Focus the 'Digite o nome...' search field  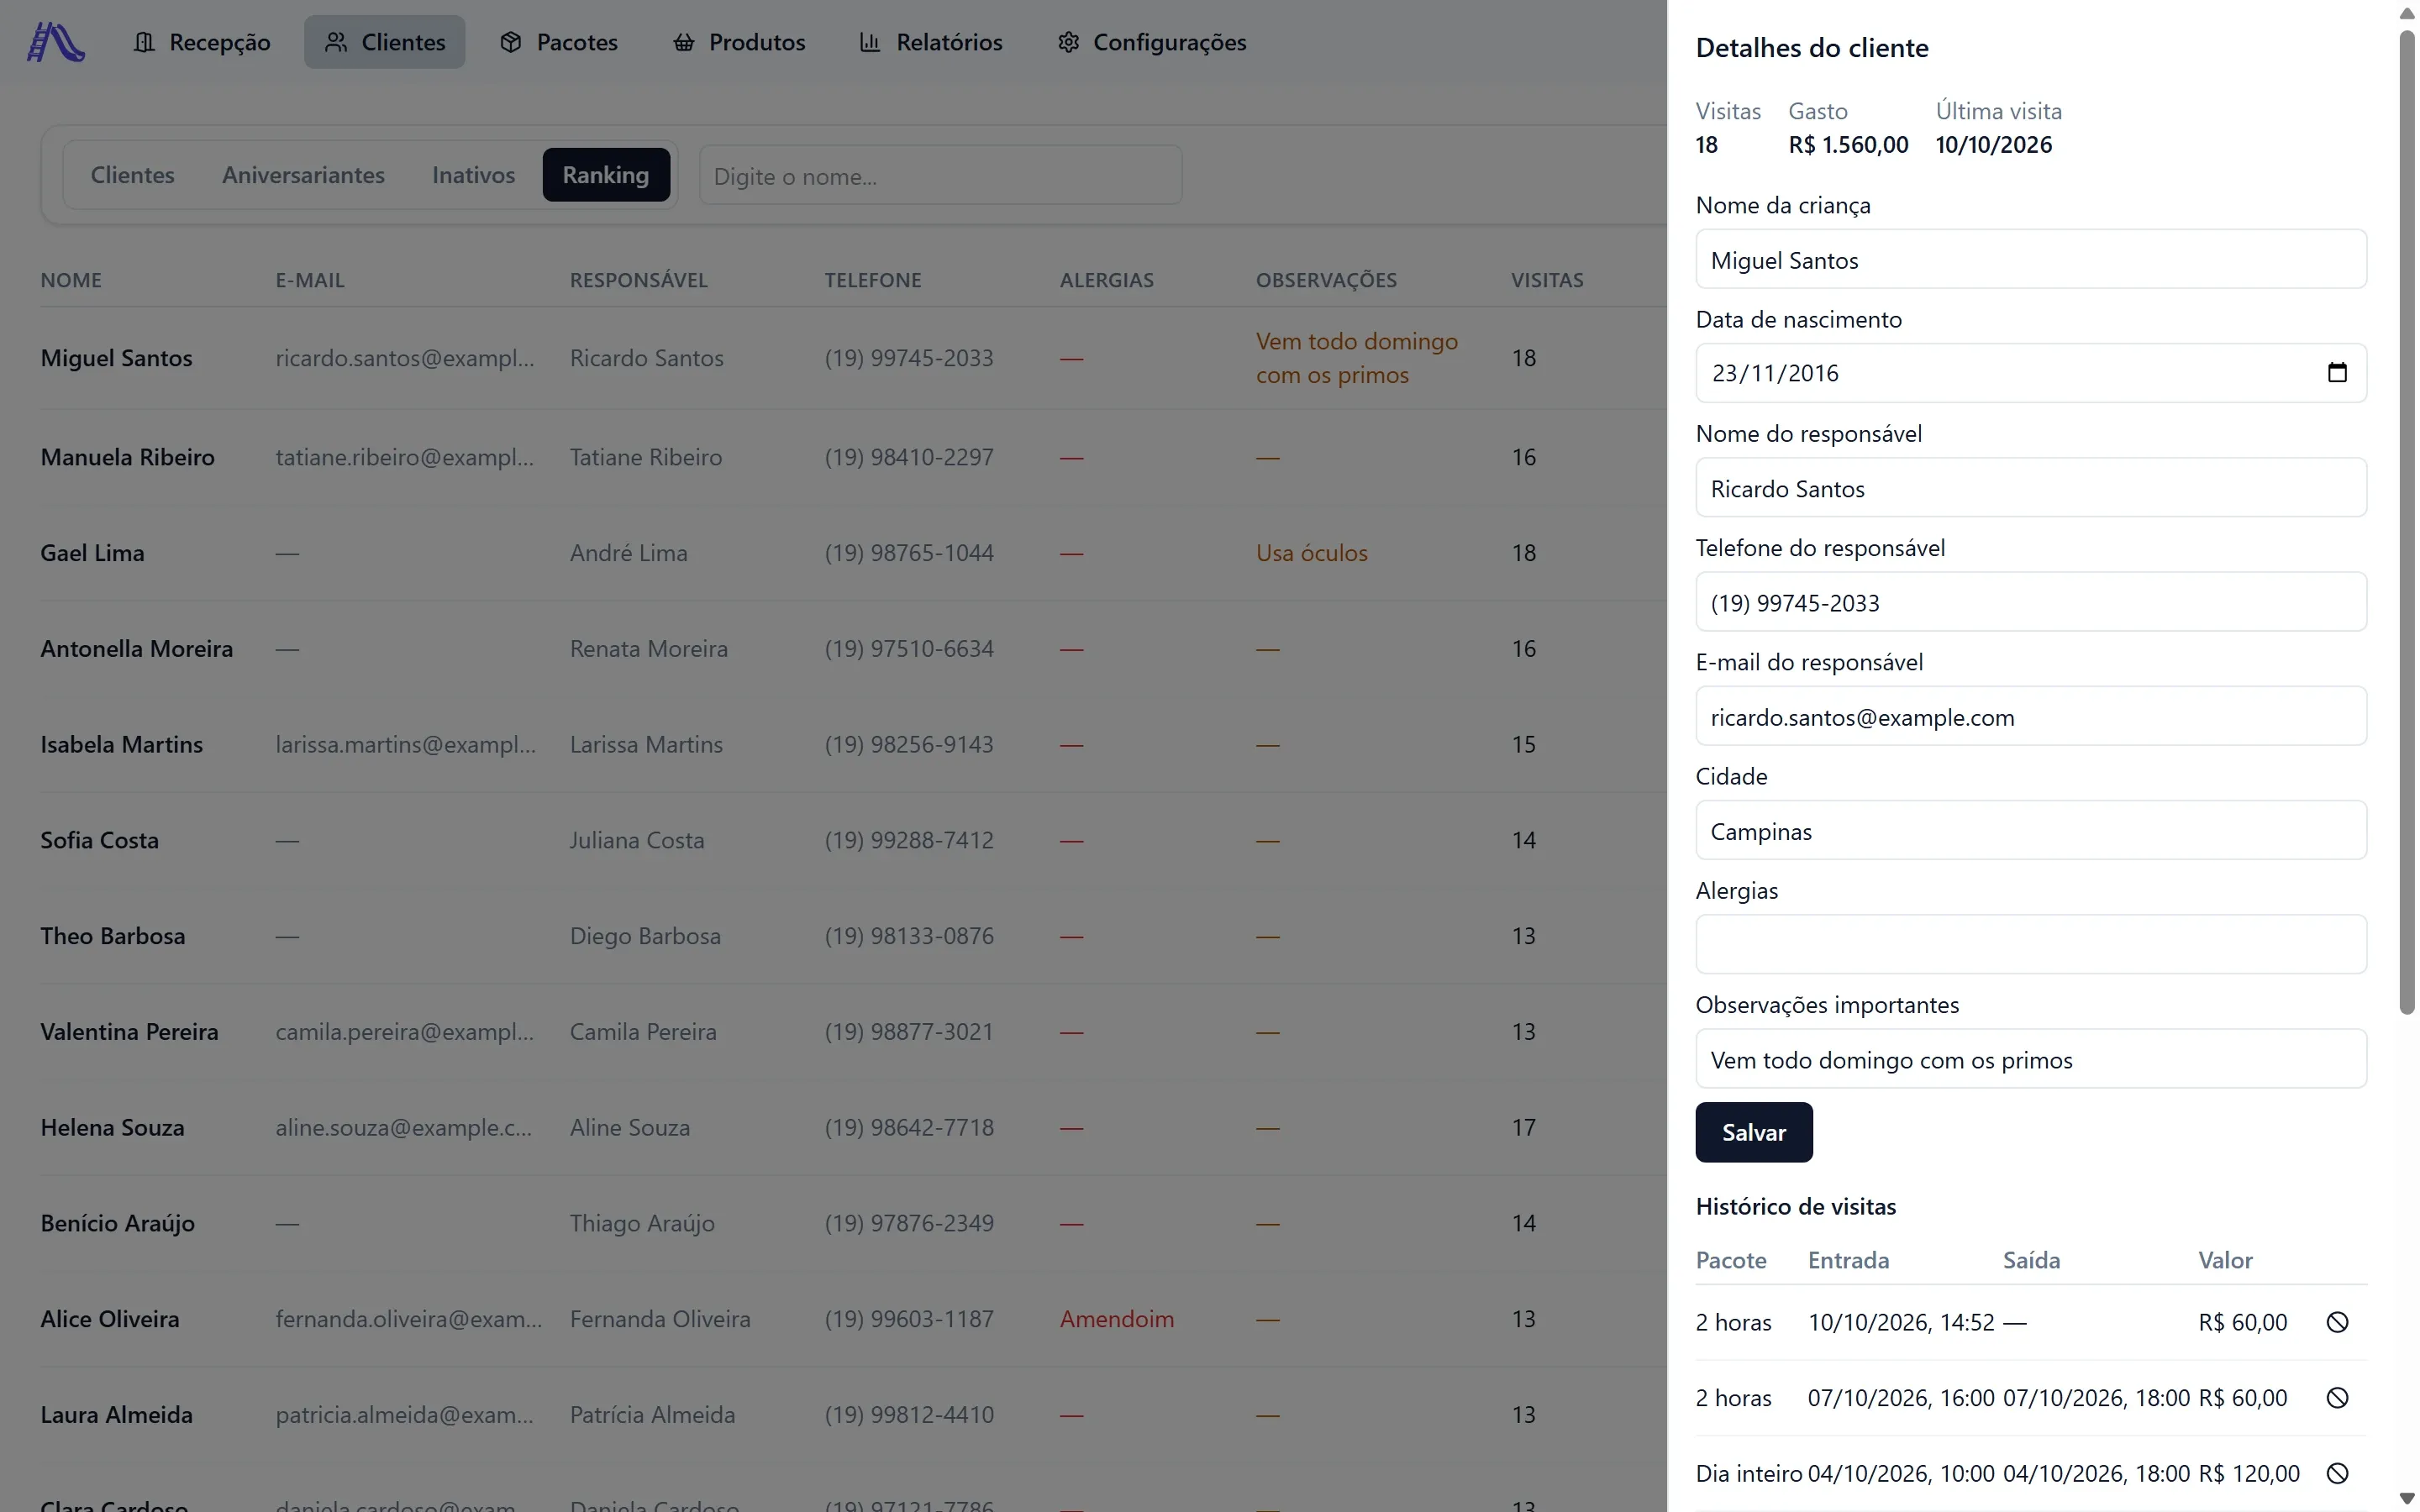[x=941, y=176]
